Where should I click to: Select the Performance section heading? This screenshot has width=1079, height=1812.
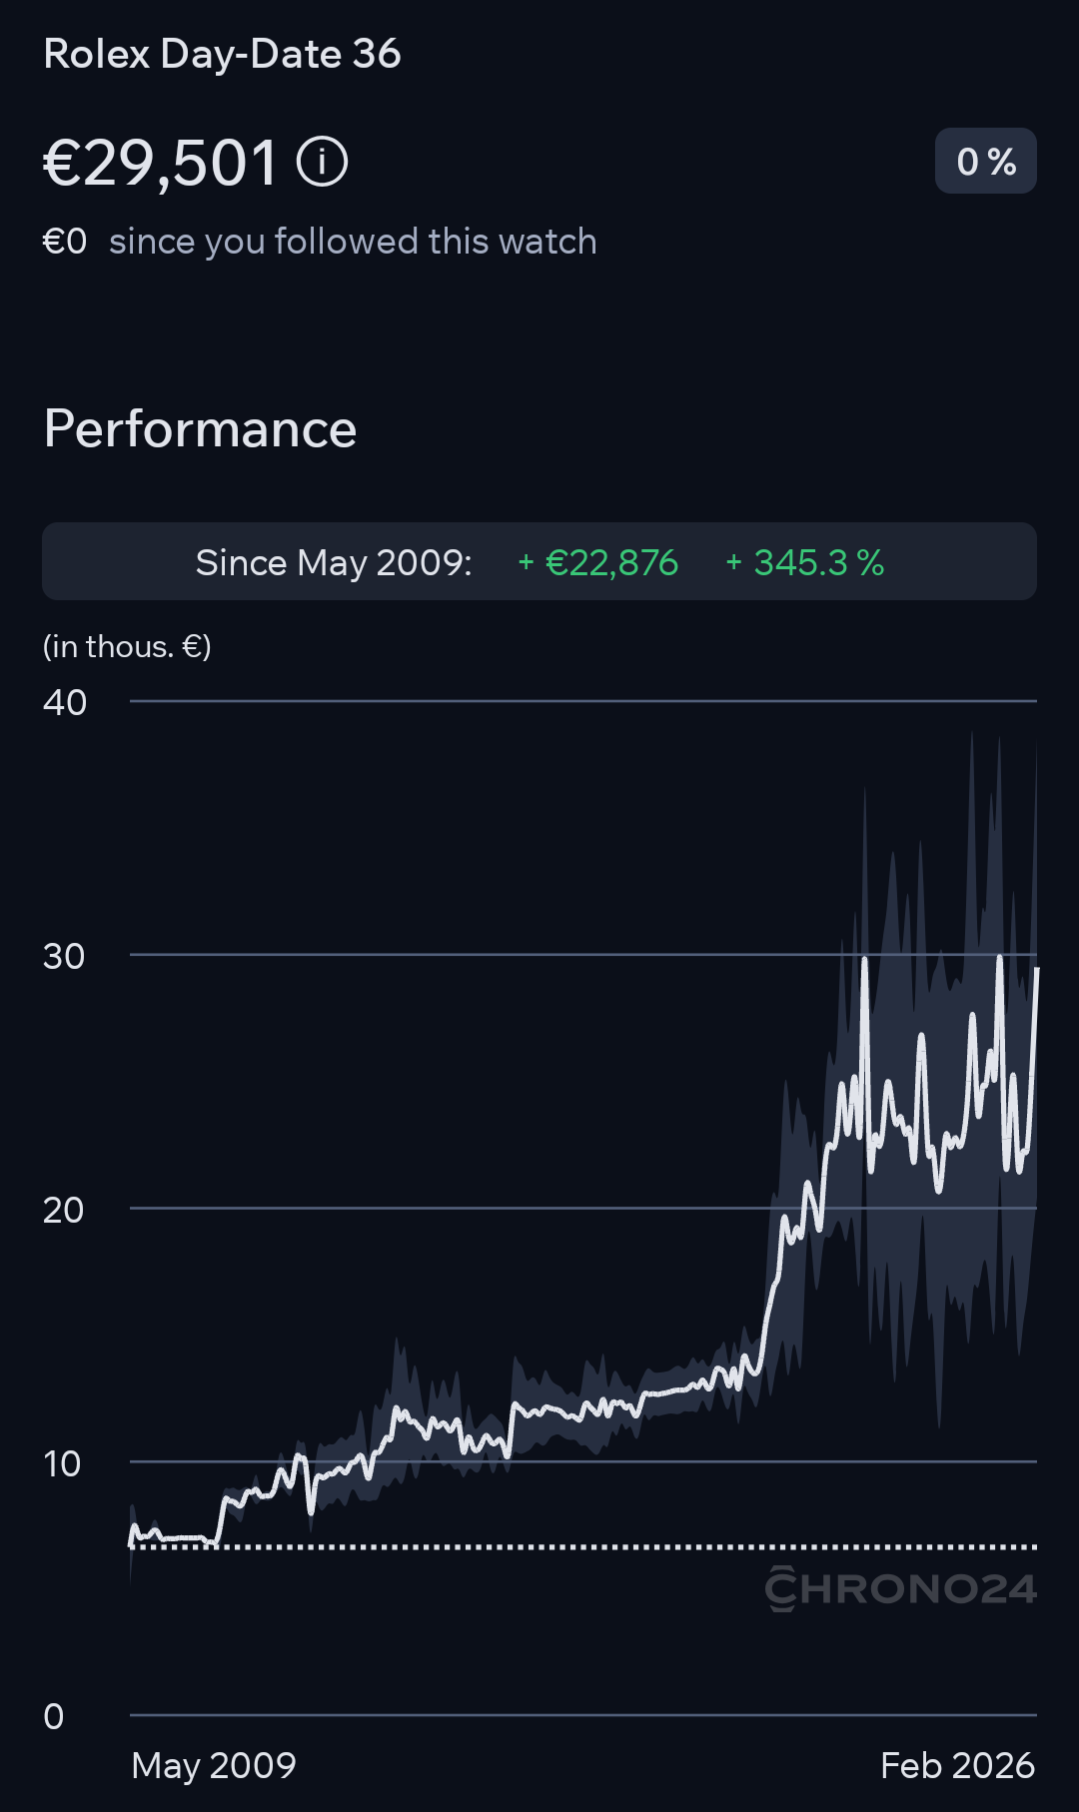(200, 429)
